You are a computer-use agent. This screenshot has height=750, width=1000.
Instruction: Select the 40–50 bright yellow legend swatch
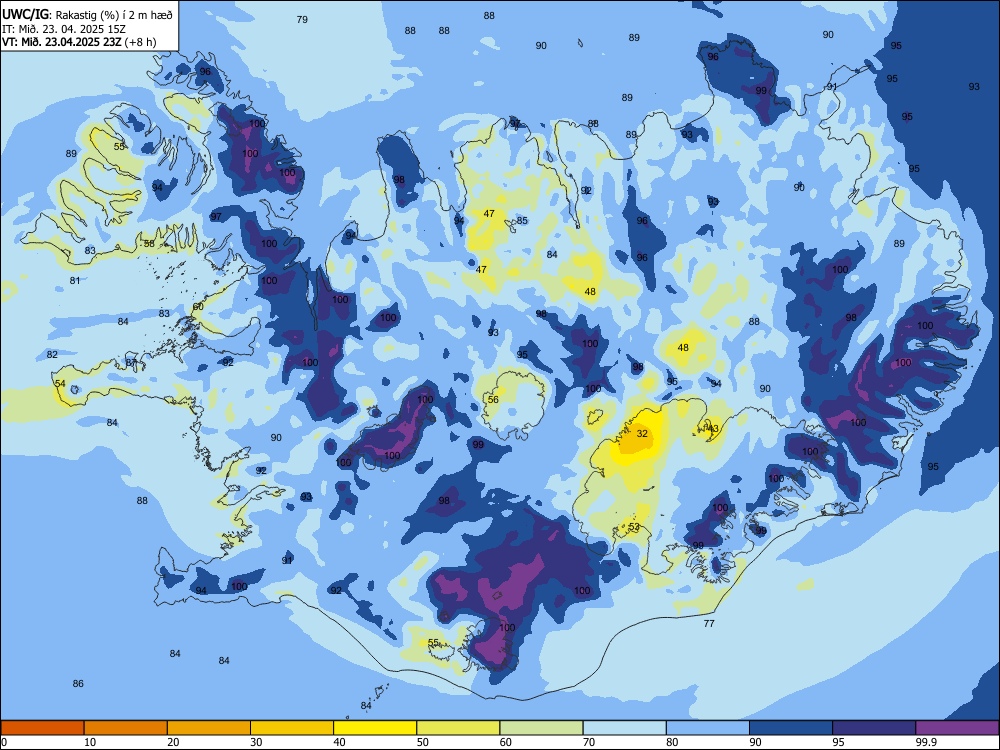tap(375, 728)
